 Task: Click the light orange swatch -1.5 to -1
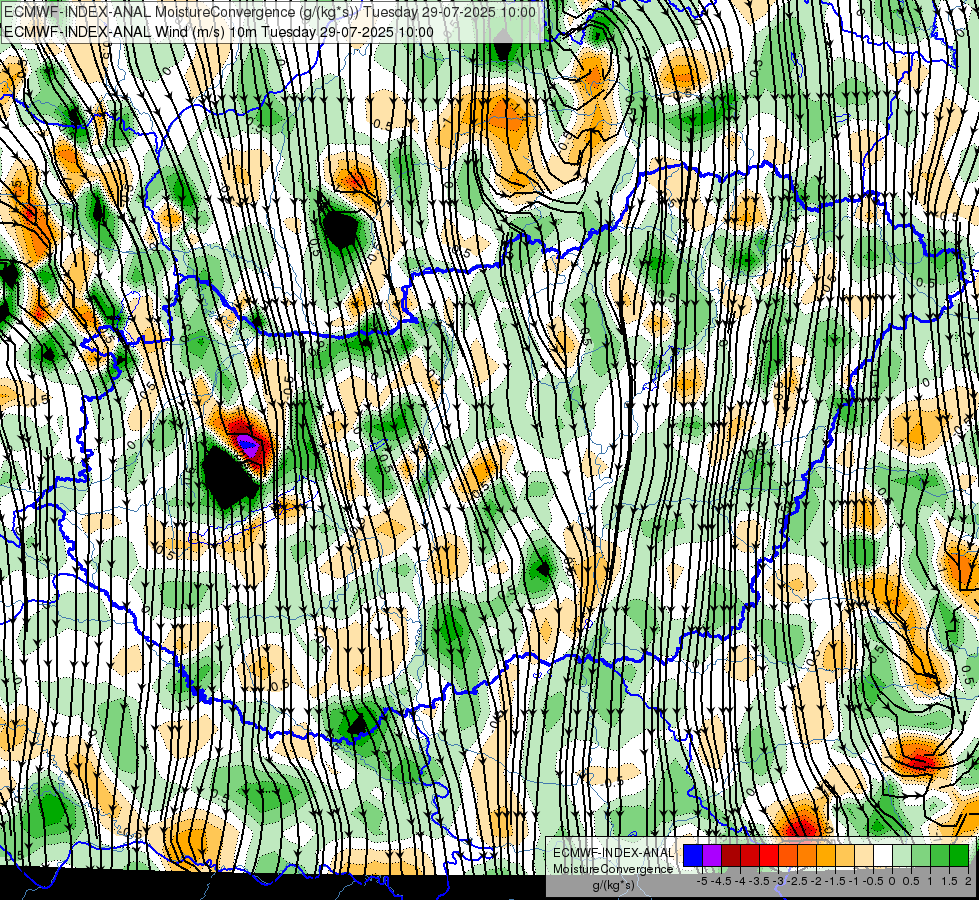pos(845,855)
